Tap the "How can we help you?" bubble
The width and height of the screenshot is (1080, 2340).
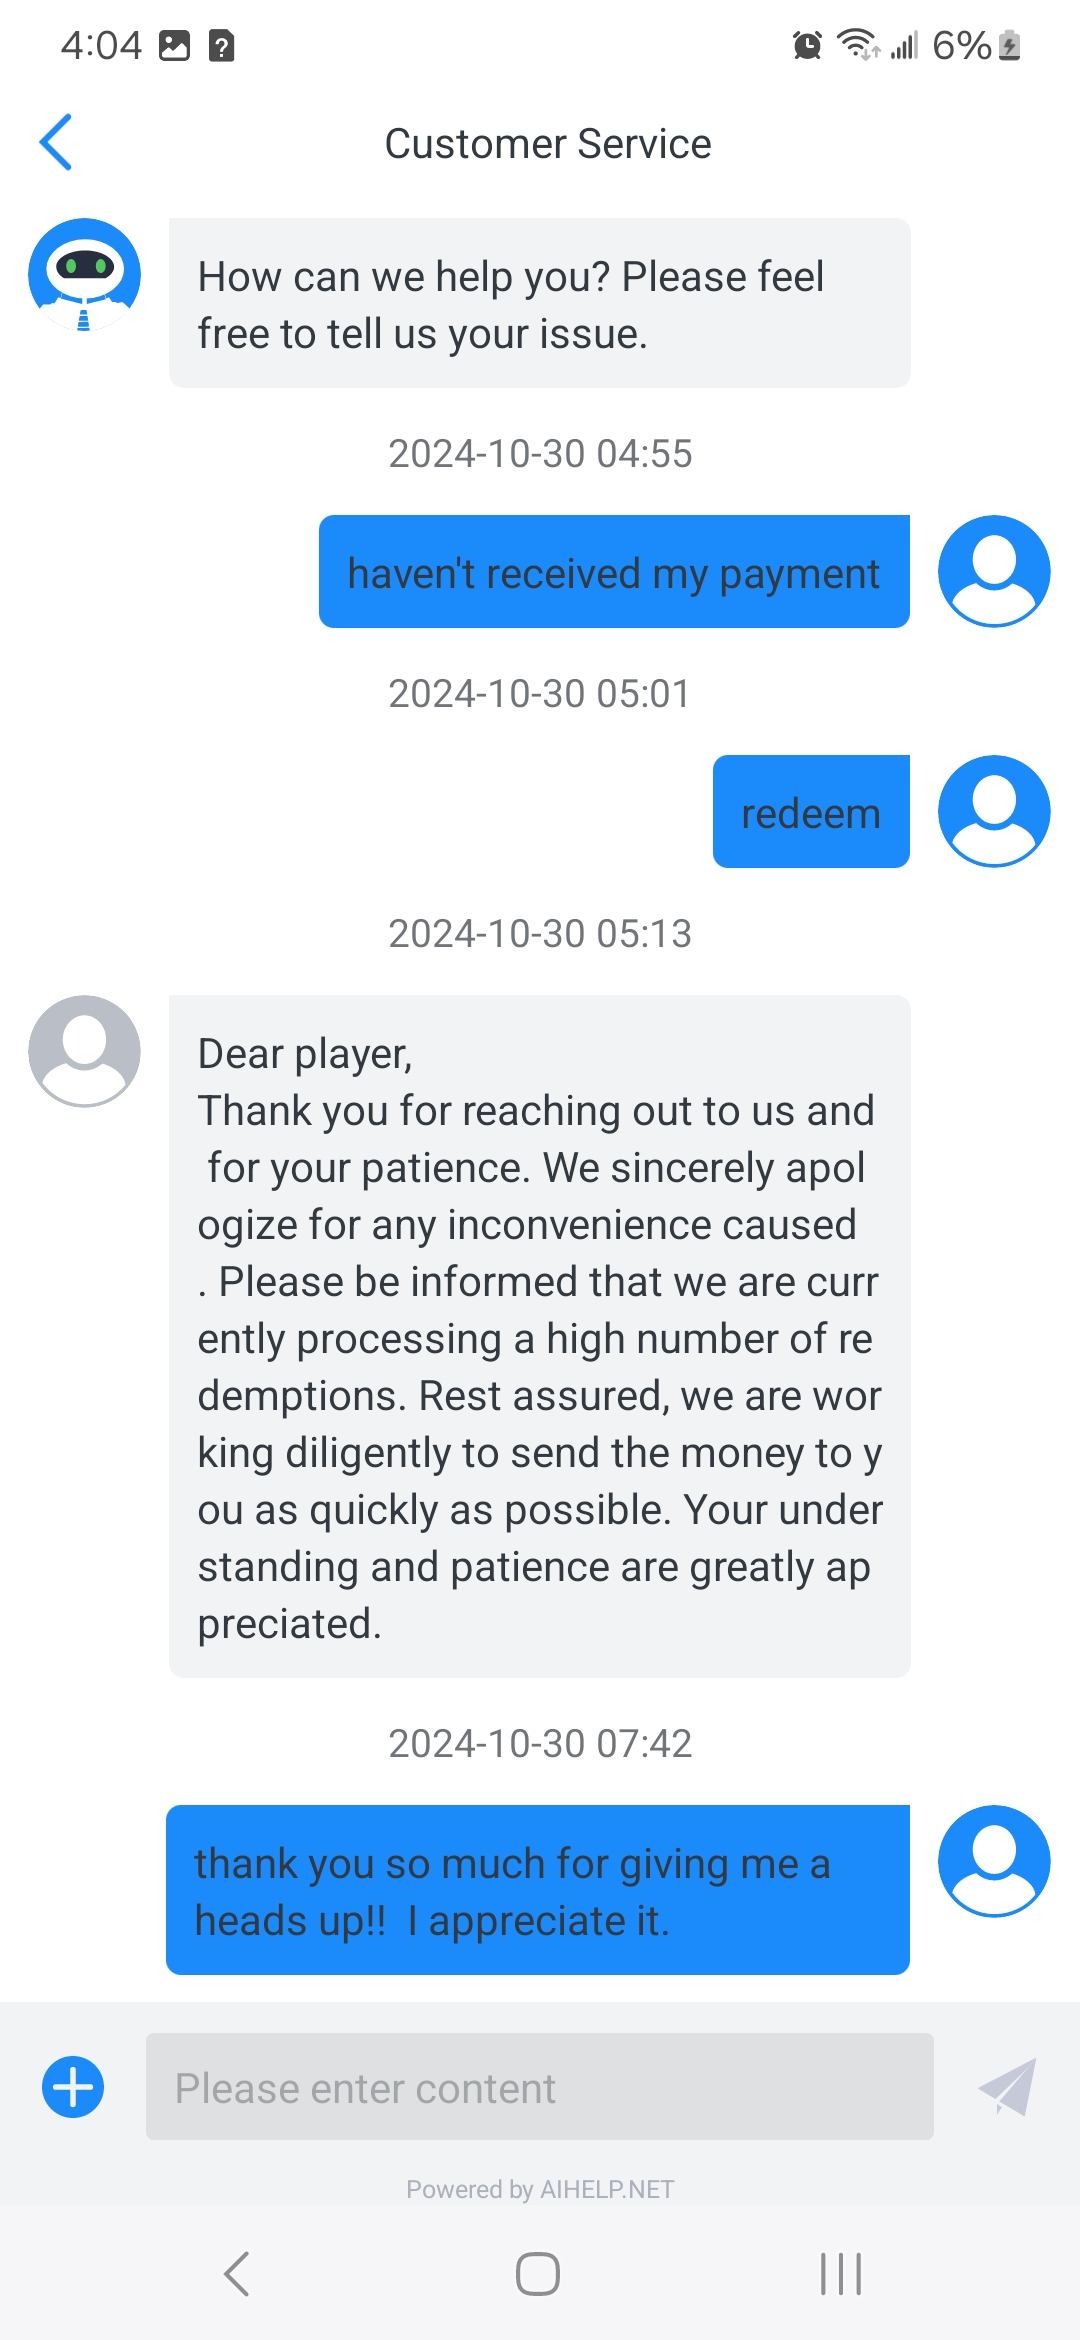[x=540, y=303]
